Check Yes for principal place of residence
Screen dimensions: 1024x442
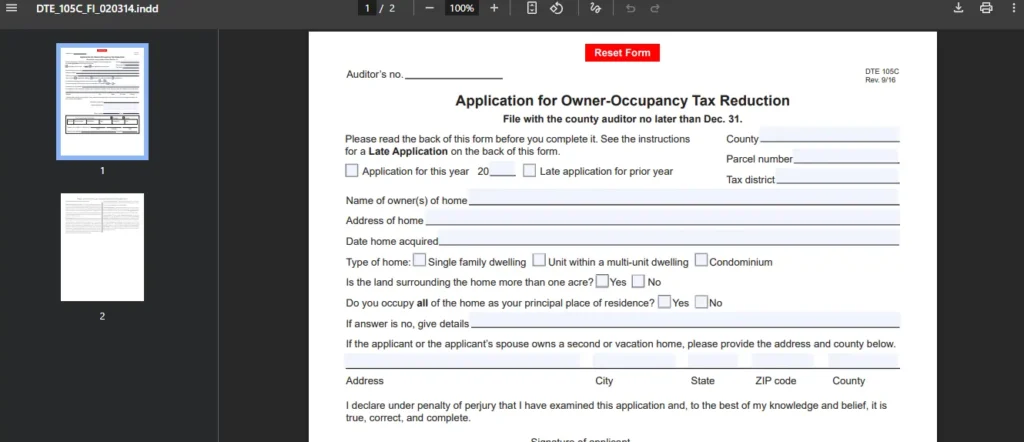point(664,302)
